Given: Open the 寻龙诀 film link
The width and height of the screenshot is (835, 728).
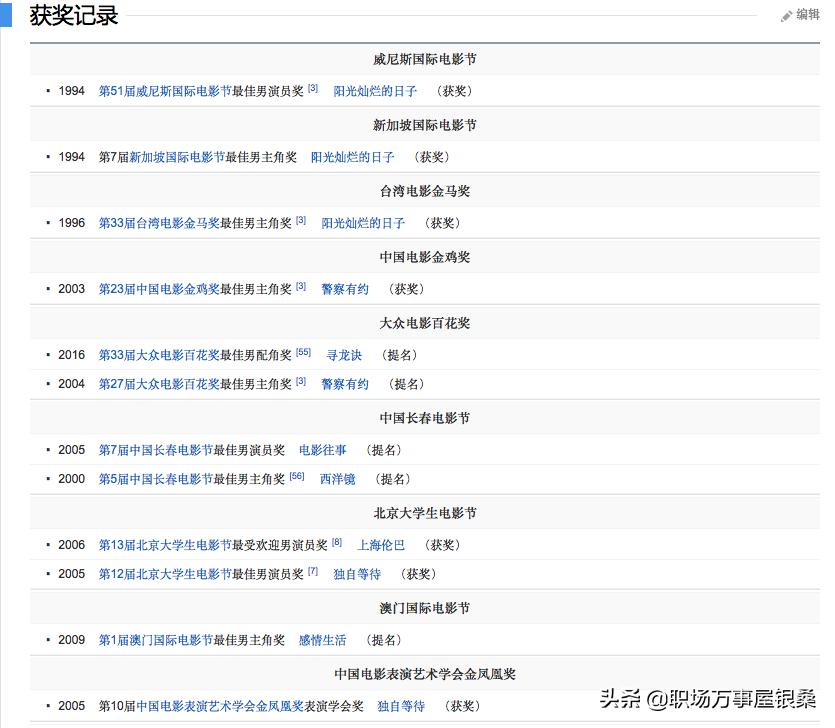Looking at the screenshot, I should coord(344,355).
